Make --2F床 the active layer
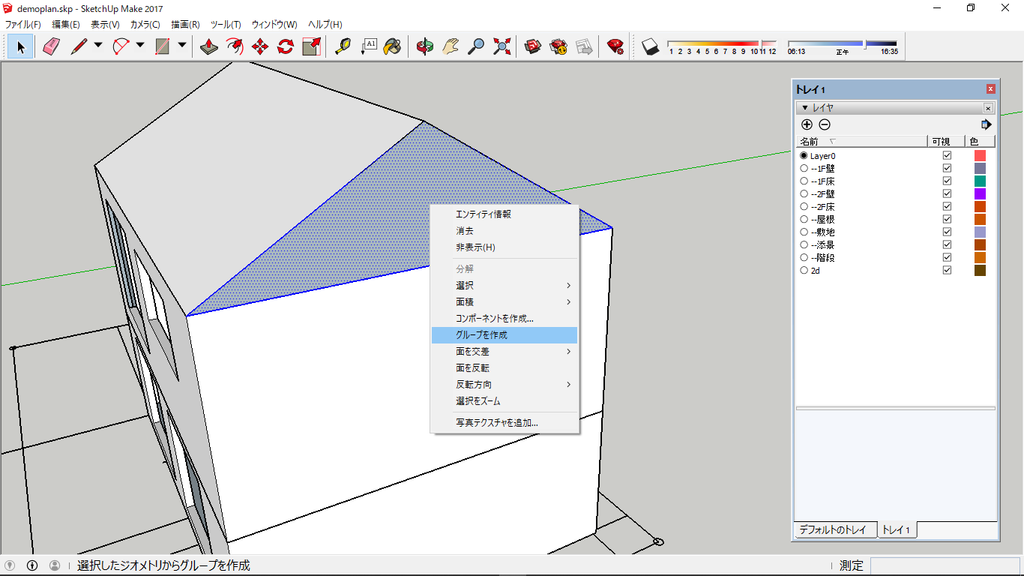 804,206
